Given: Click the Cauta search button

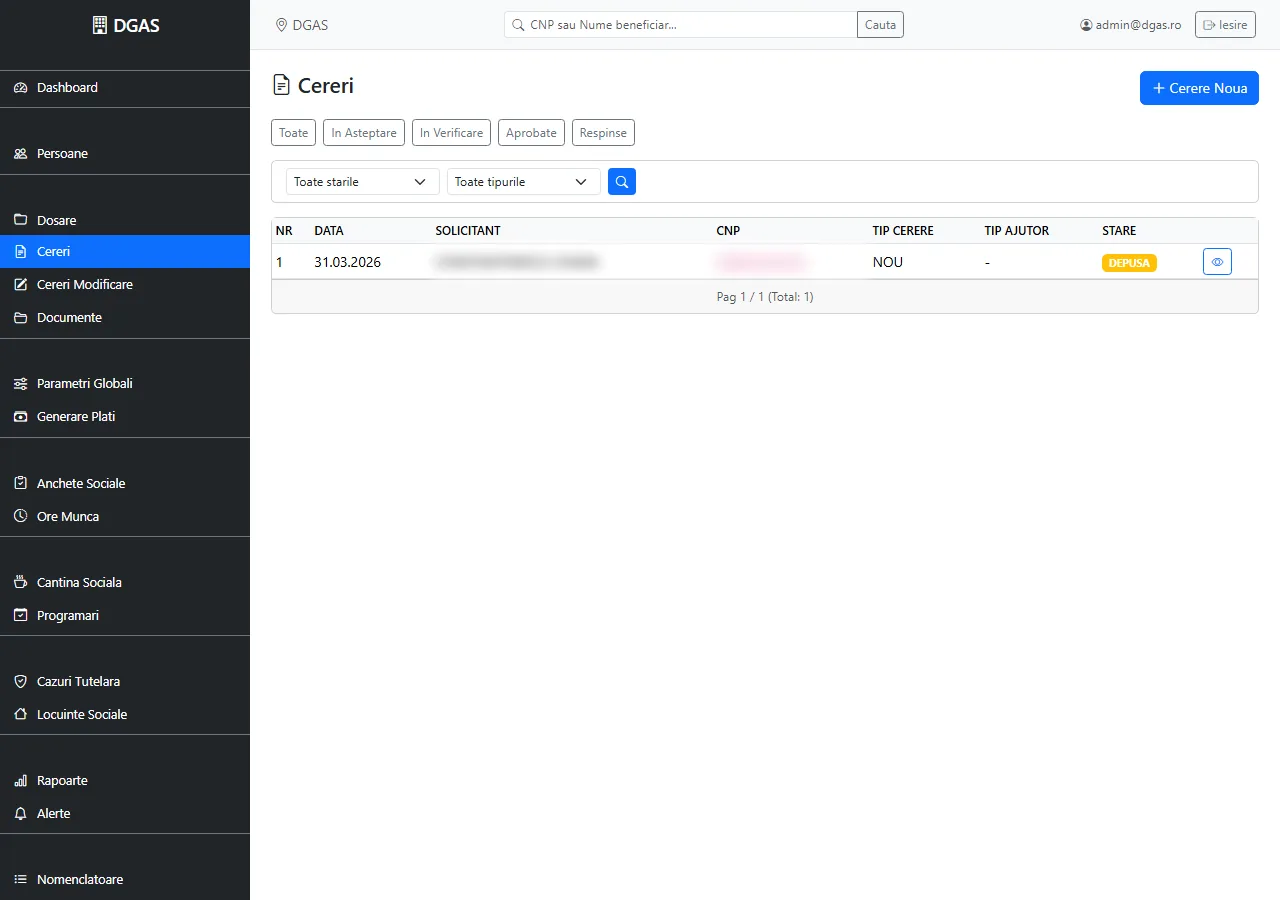Looking at the screenshot, I should click(880, 25).
